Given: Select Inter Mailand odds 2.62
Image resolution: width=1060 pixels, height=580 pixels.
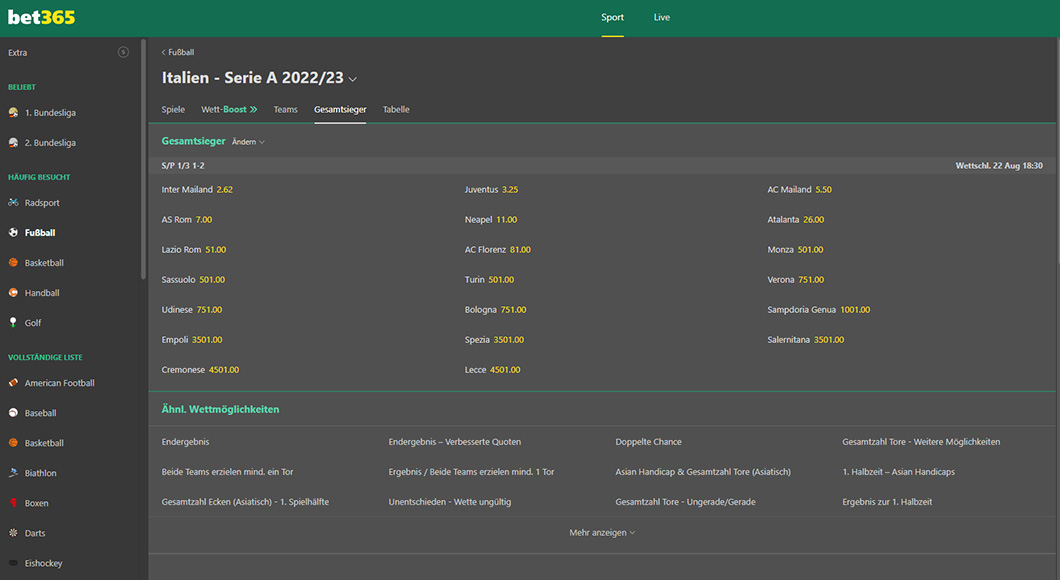Looking at the screenshot, I should click(x=224, y=190).
